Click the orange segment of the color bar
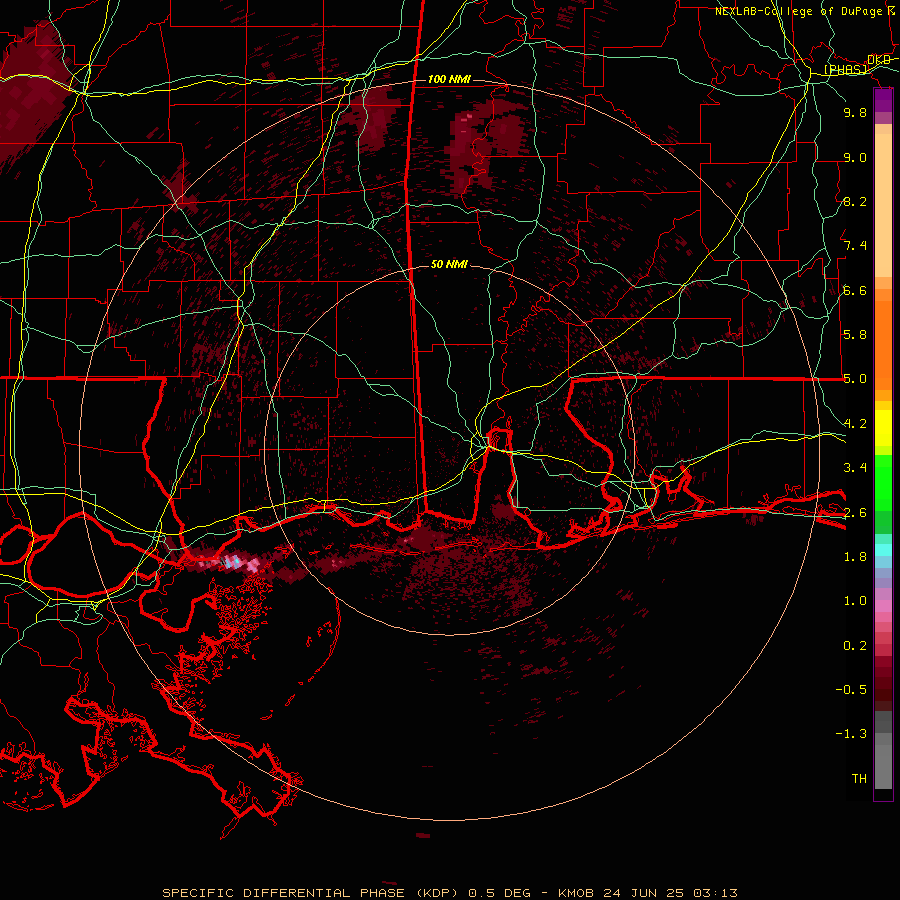 [x=883, y=344]
